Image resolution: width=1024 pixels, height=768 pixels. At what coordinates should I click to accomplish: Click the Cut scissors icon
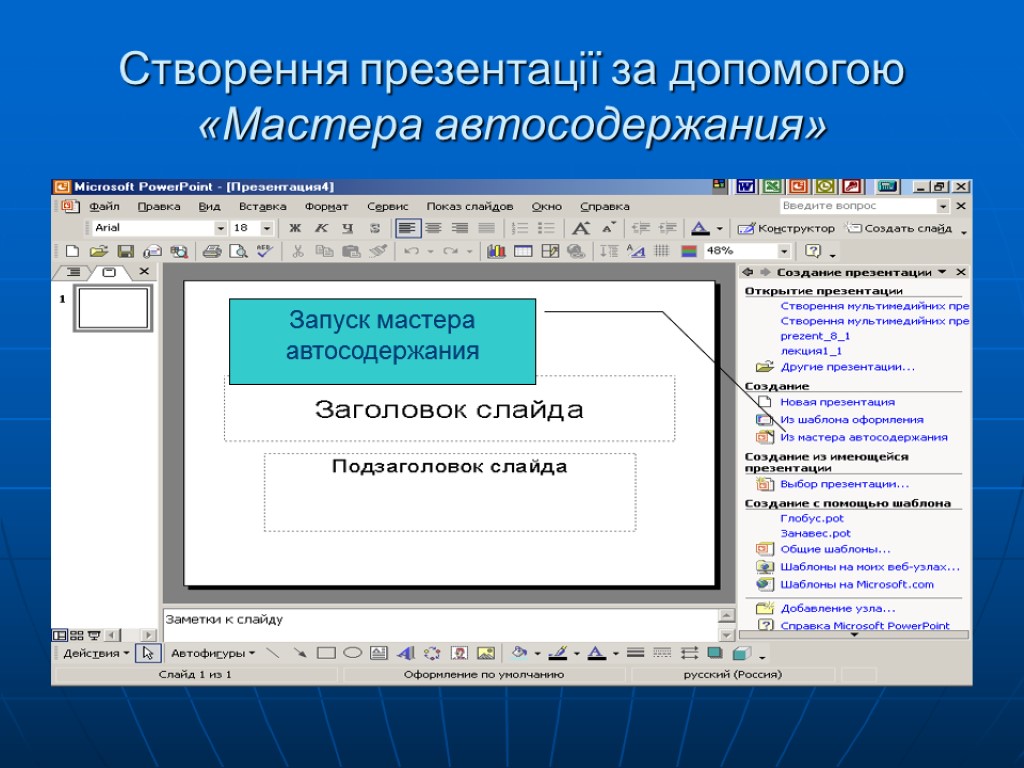click(298, 251)
